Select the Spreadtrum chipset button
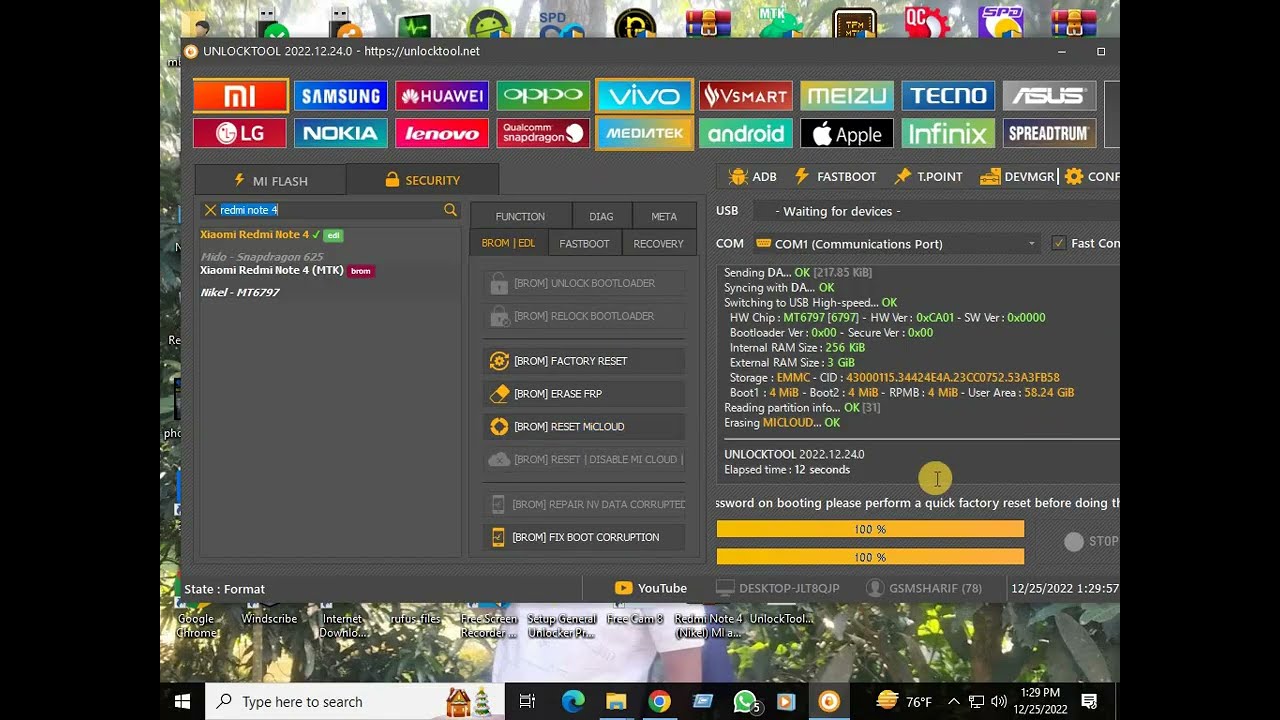Viewport: 1280px width, 720px height. [1049, 133]
